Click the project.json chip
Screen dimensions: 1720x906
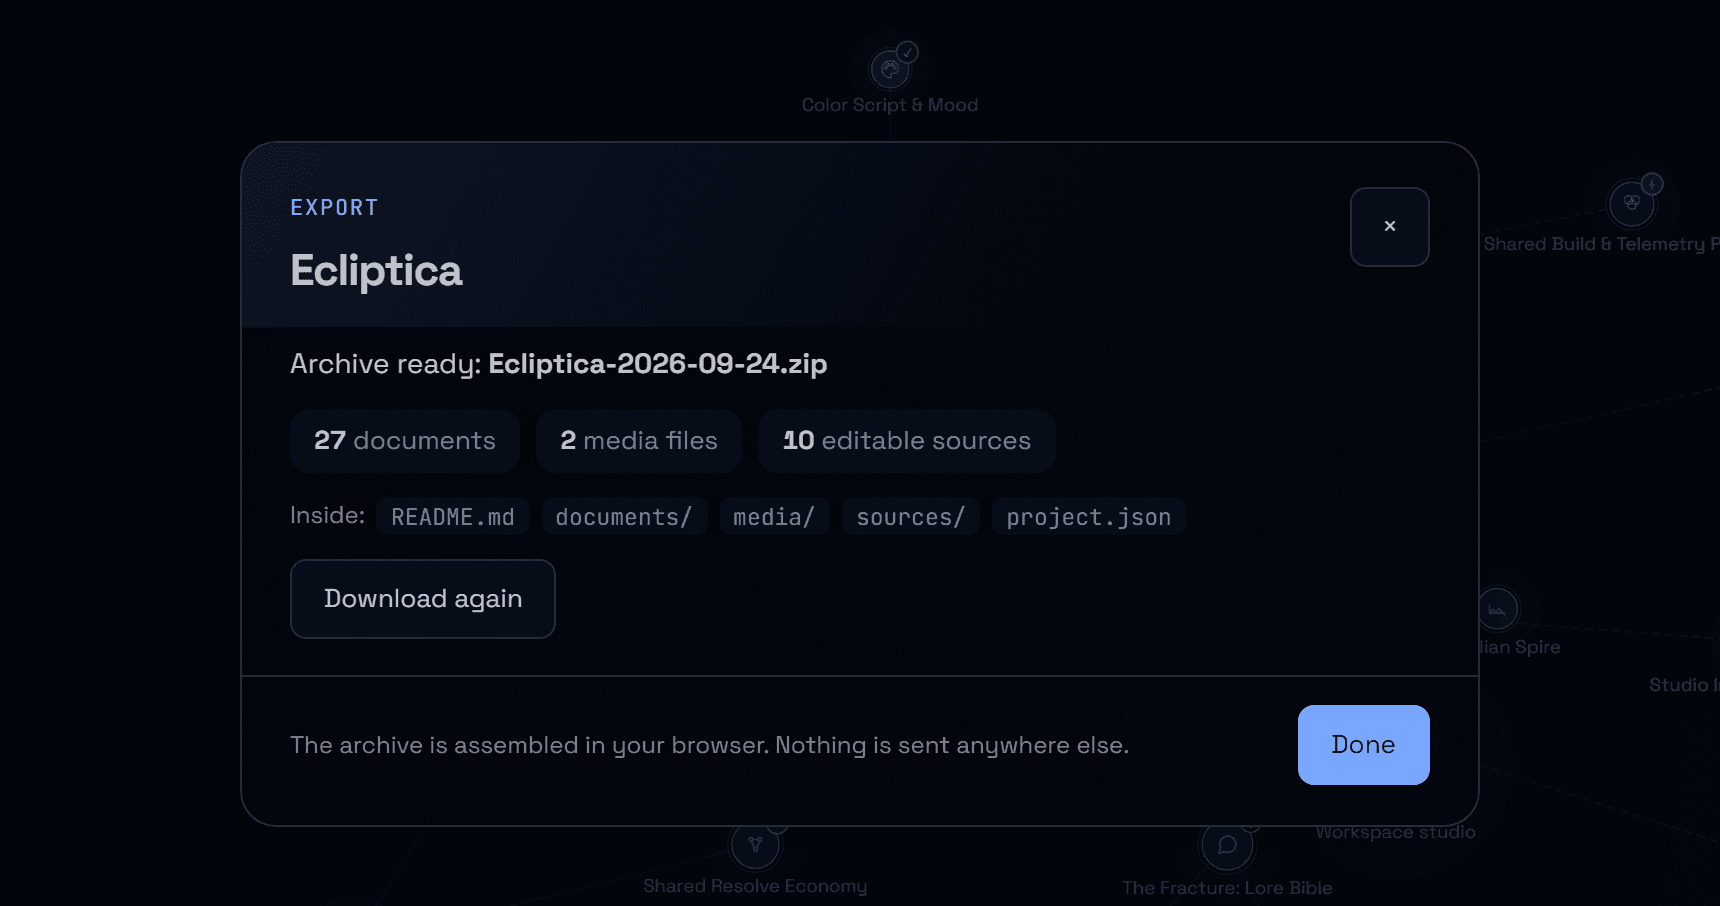tap(1088, 517)
